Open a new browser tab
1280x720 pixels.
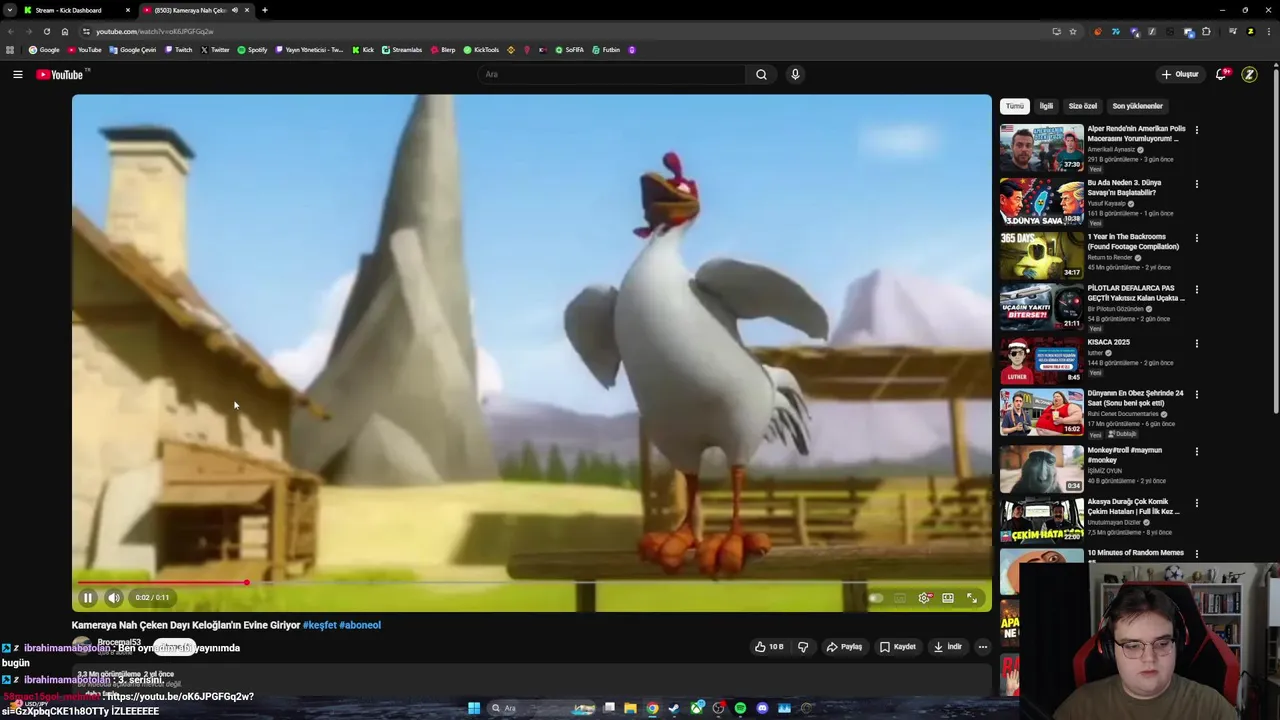tap(264, 10)
